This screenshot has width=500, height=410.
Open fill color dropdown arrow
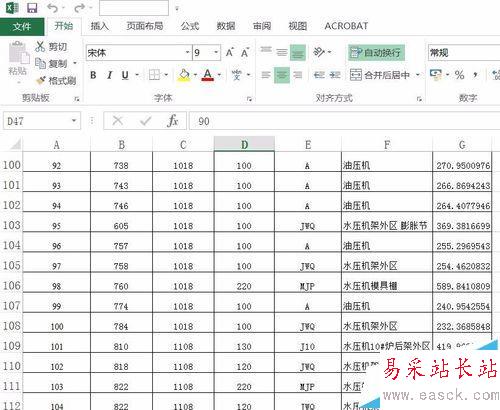[195, 75]
